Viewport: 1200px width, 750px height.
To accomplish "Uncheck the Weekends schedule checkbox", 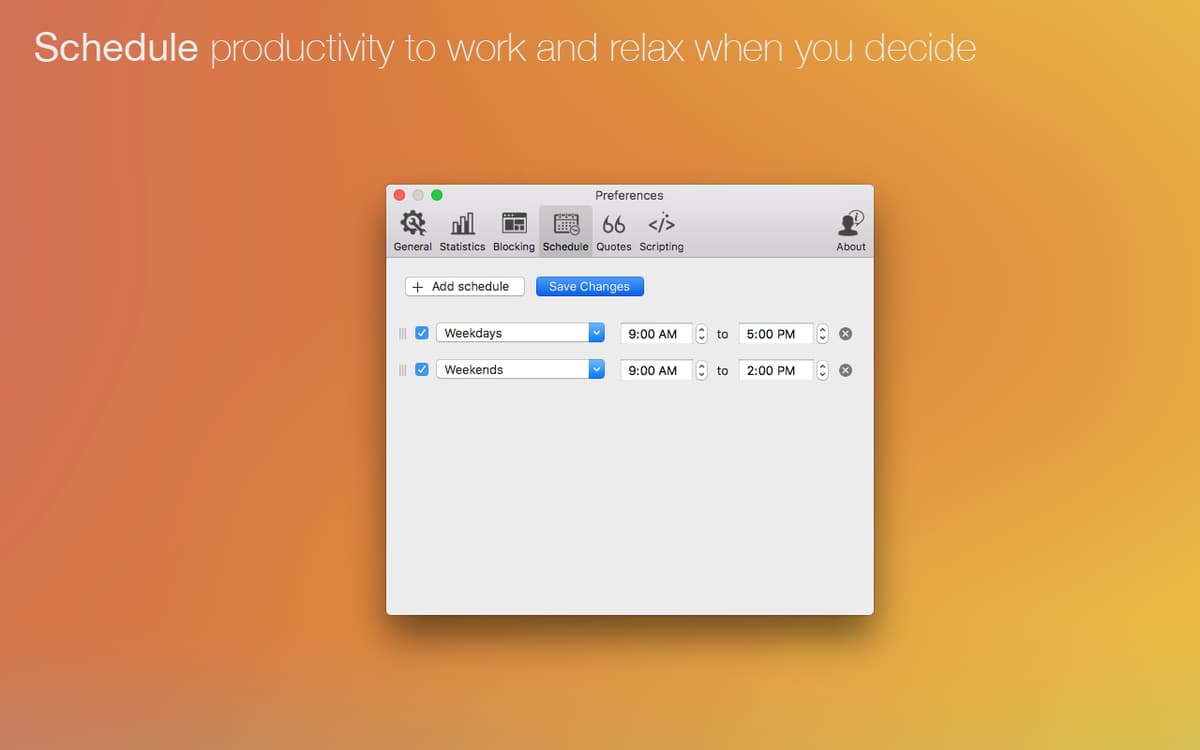I will [x=422, y=369].
